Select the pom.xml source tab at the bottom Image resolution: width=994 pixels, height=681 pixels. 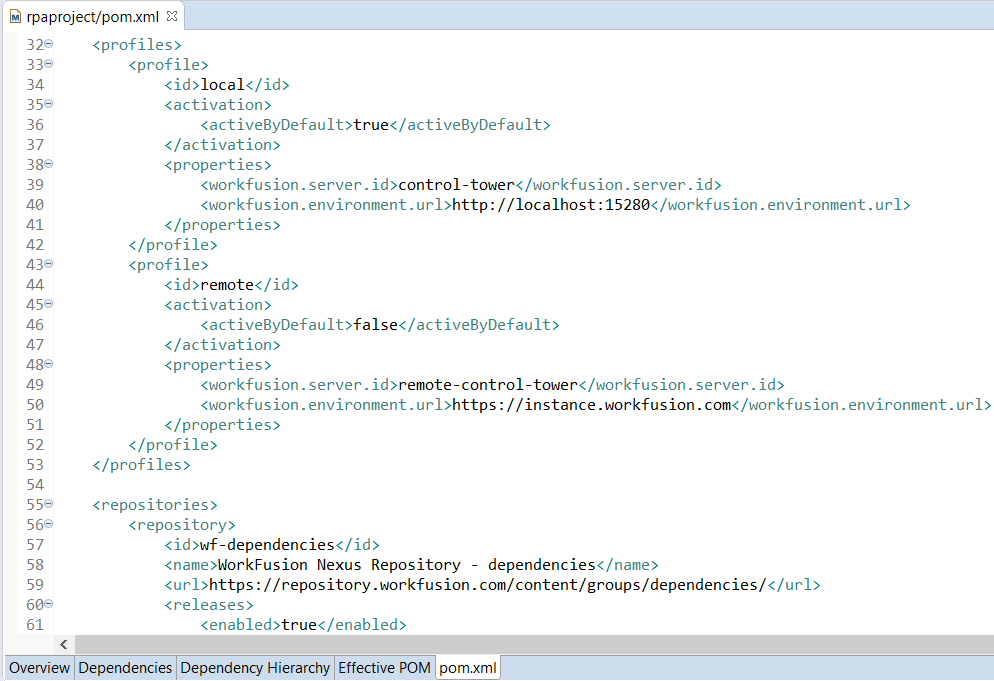(x=468, y=668)
